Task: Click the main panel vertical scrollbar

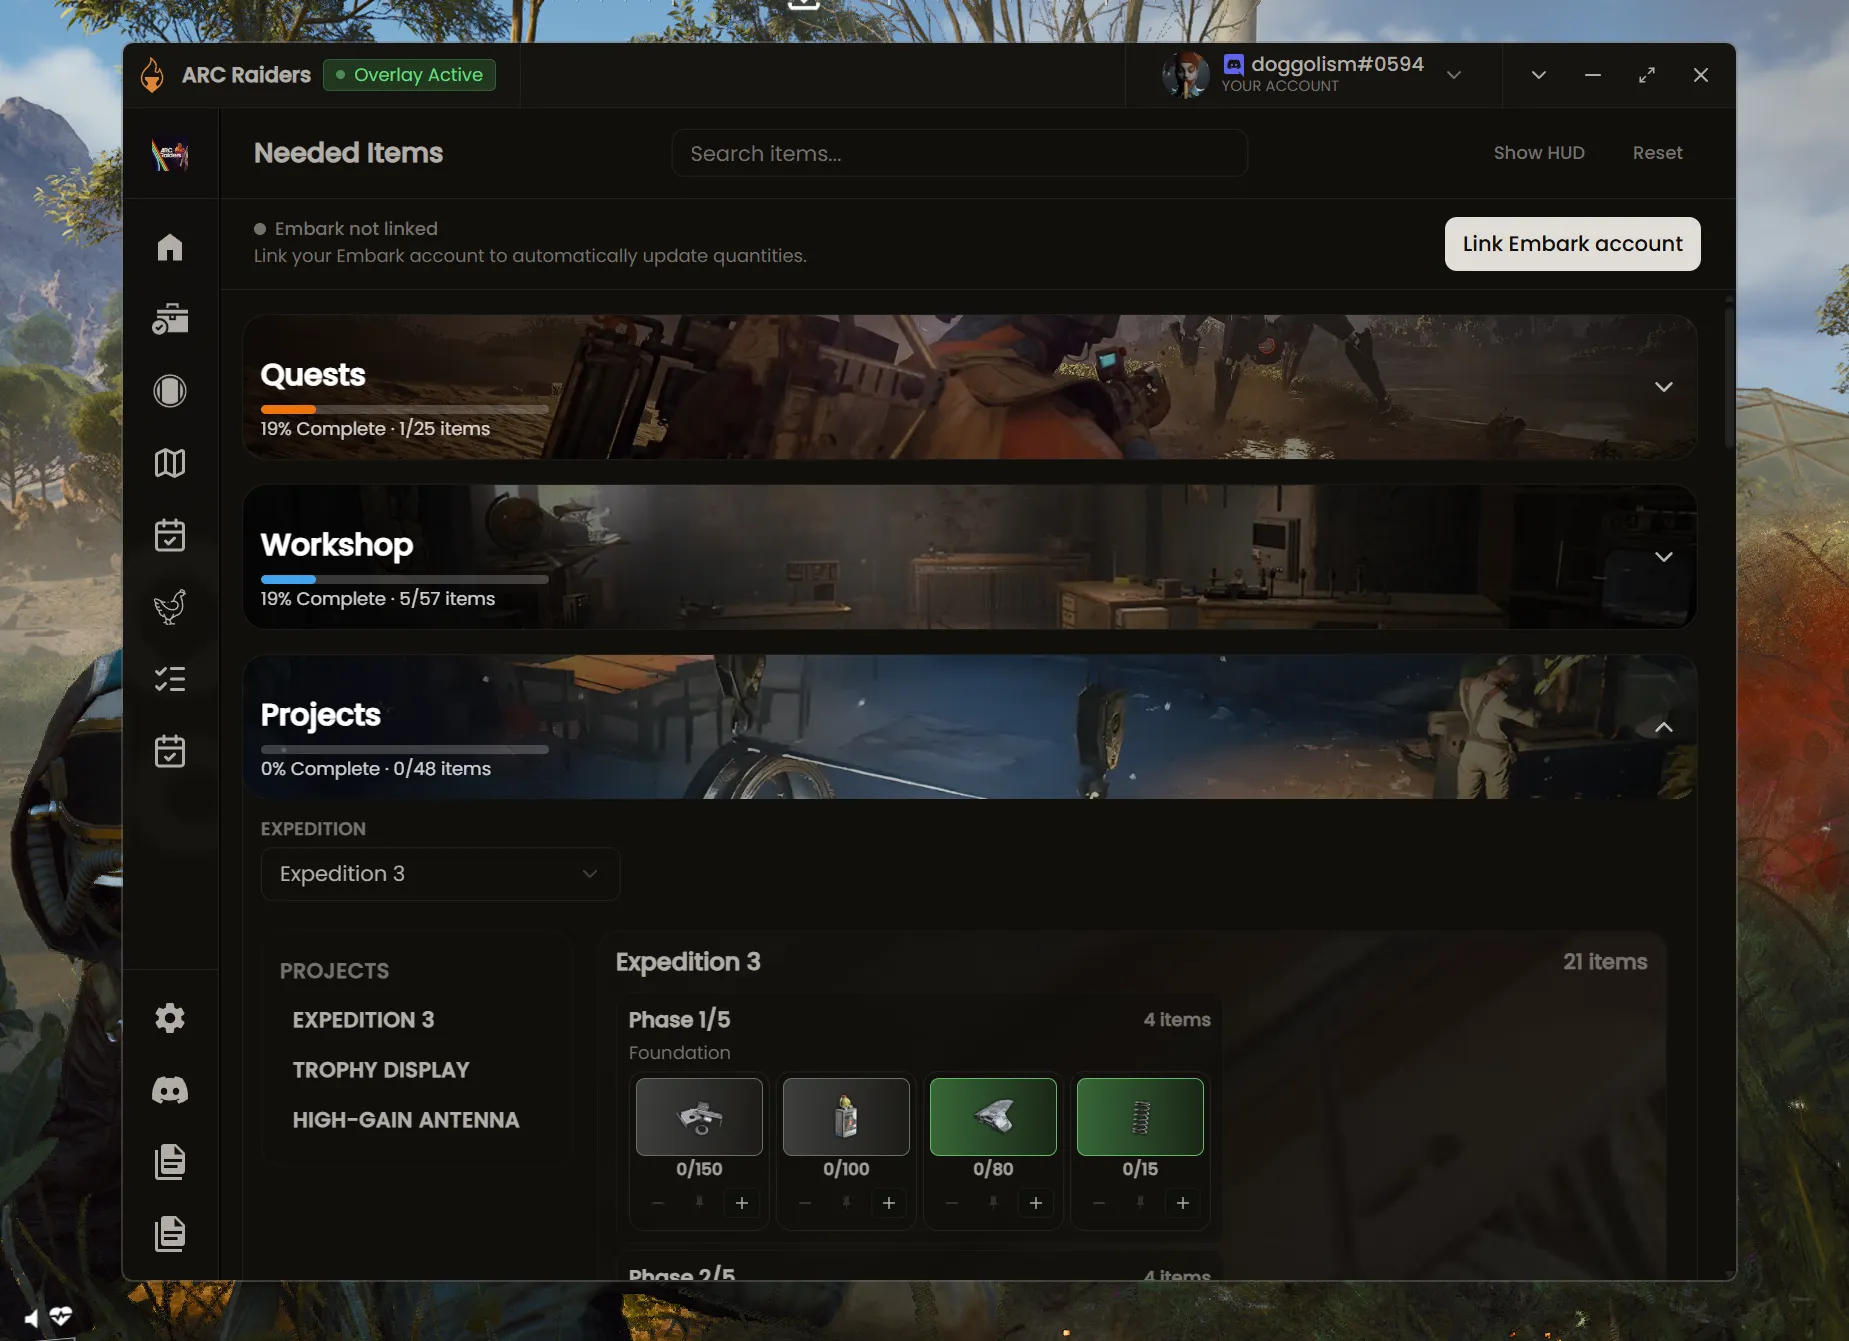Action: 1729,378
